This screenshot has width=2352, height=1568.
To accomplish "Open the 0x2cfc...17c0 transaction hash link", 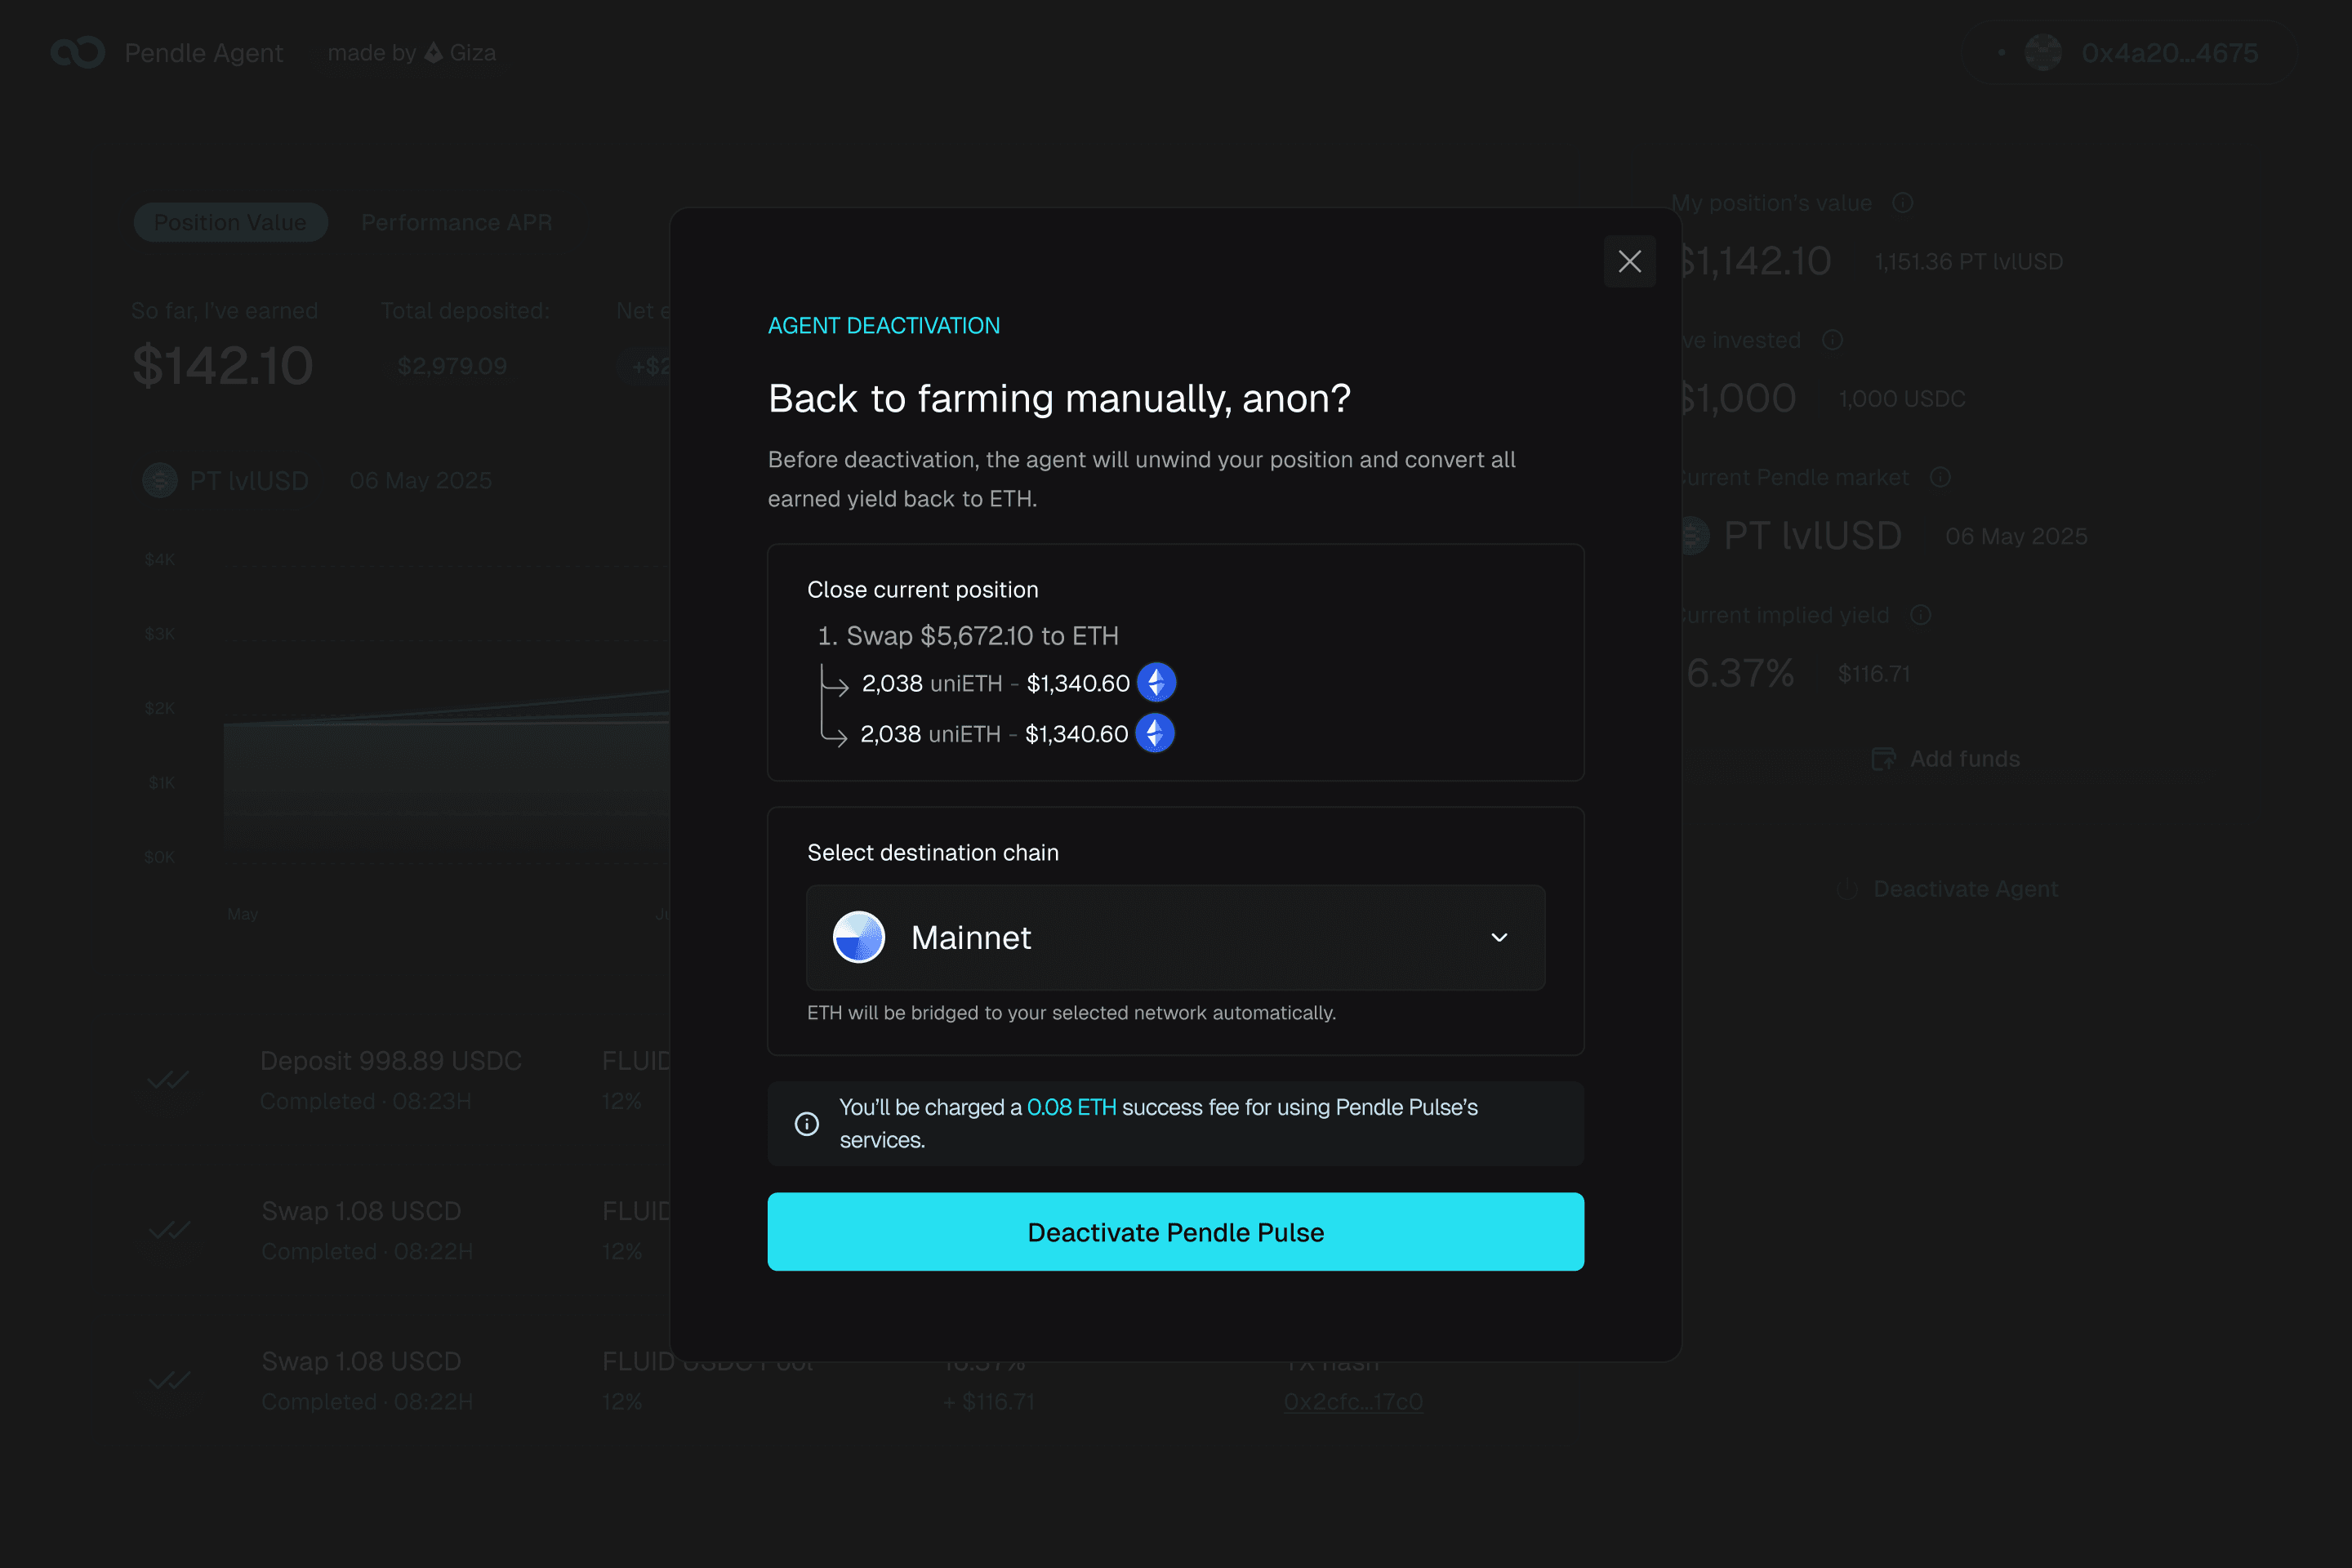I will tap(1352, 1401).
